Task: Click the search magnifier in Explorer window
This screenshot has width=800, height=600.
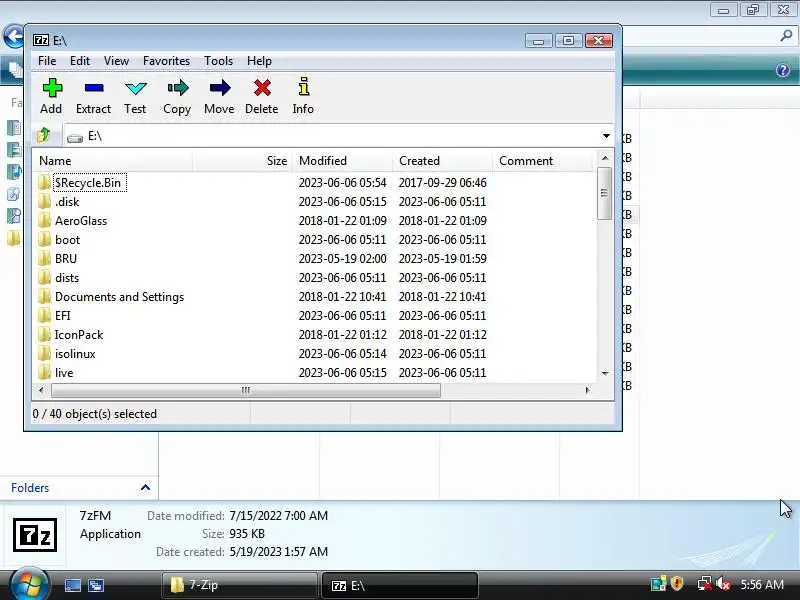Action: (786, 35)
